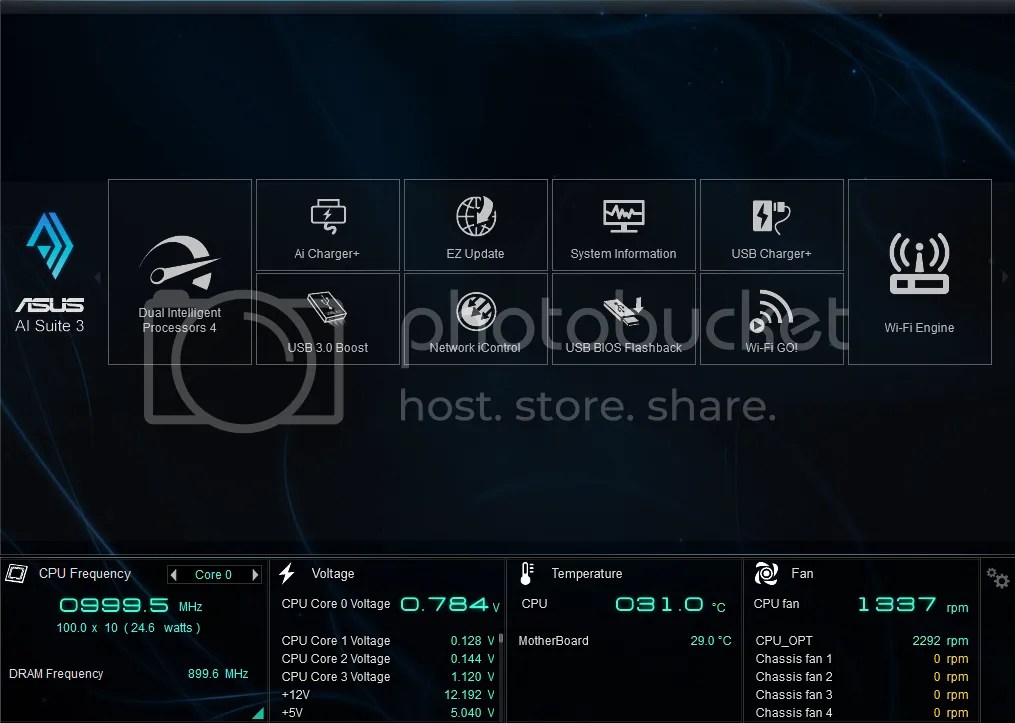
Task: Click the Chassis fan 2 row
Action: tap(862, 677)
